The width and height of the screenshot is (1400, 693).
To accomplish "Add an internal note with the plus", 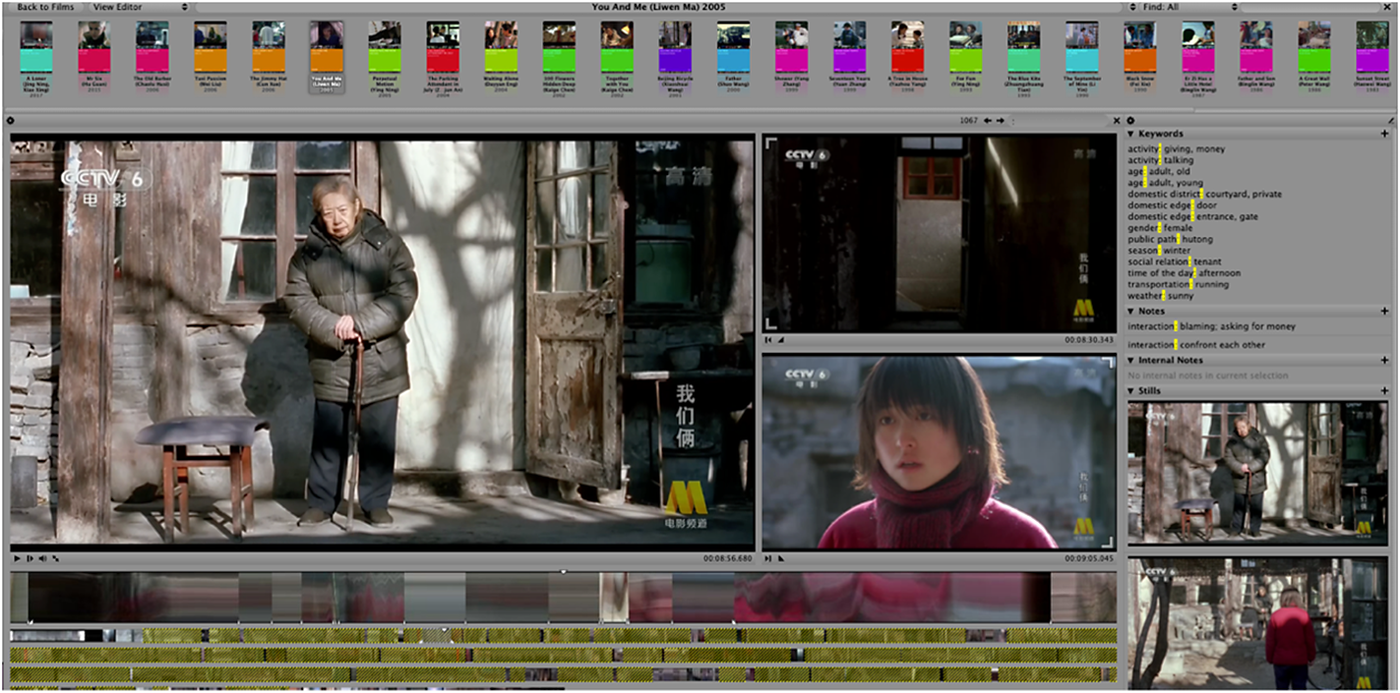I will click(x=1385, y=360).
